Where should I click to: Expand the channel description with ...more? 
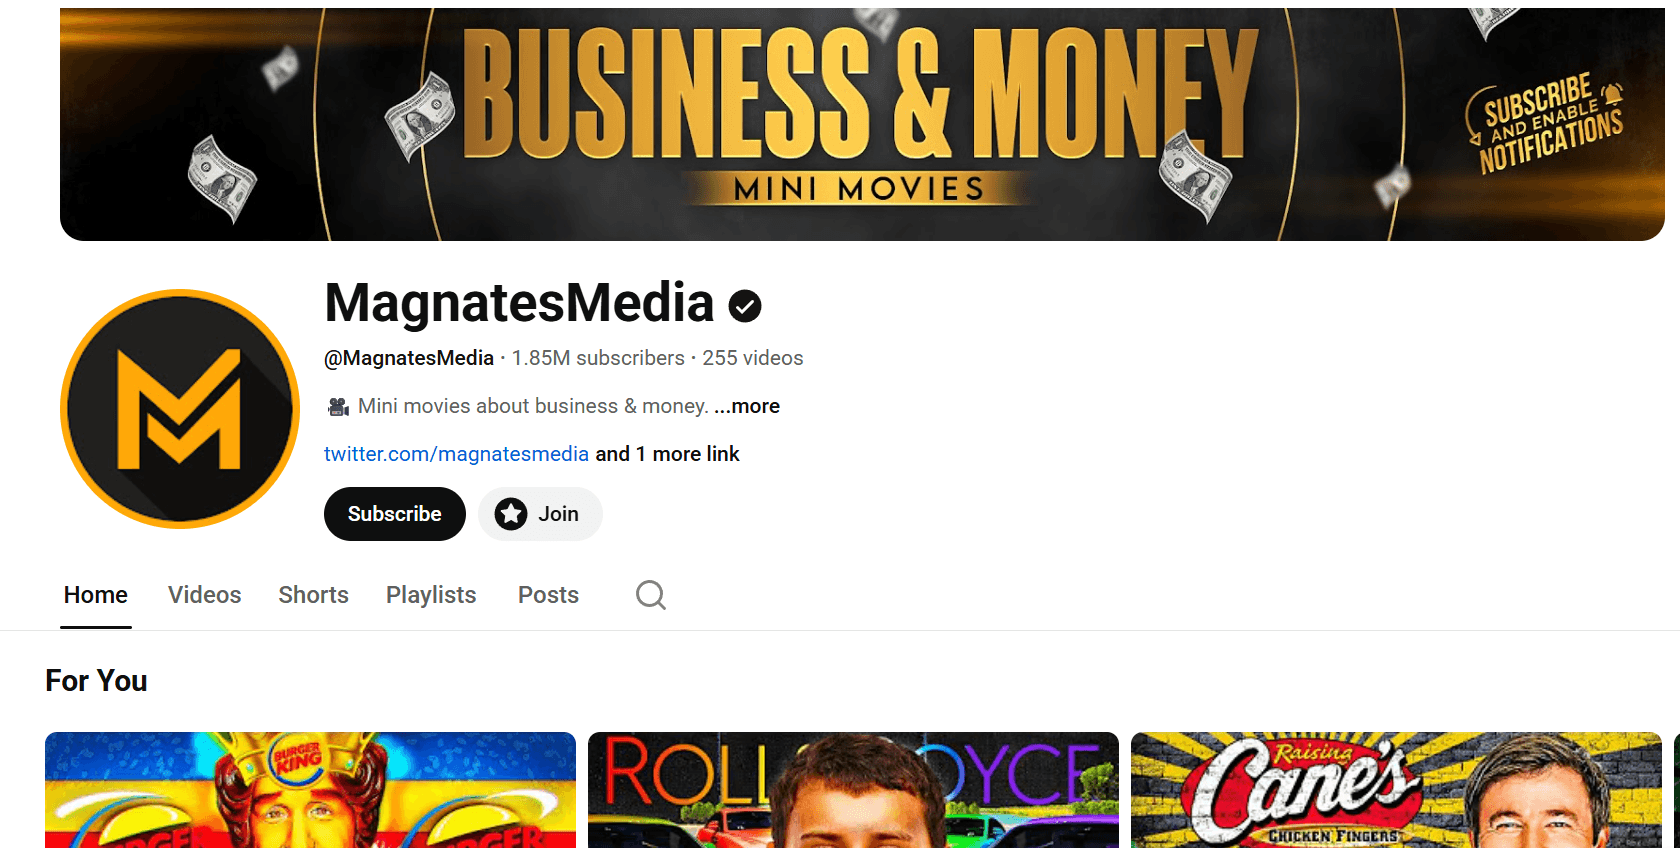point(747,406)
